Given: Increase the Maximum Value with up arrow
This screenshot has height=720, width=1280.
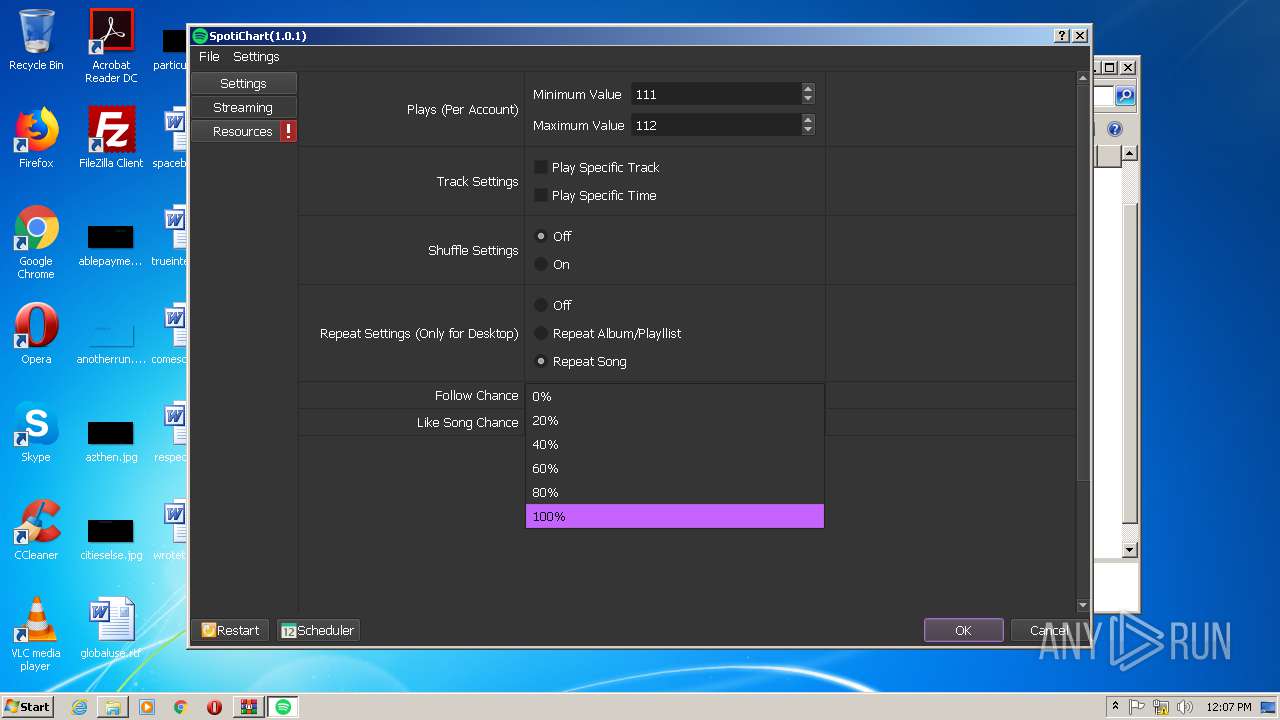Looking at the screenshot, I should (x=808, y=120).
